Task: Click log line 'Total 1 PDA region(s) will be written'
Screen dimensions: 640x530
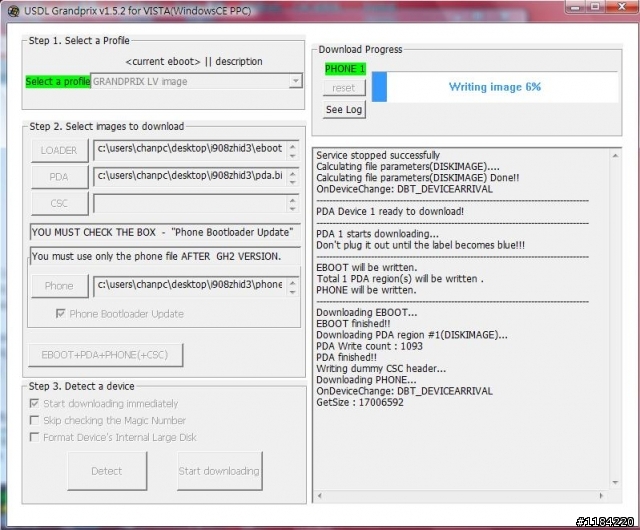Action: (400, 279)
